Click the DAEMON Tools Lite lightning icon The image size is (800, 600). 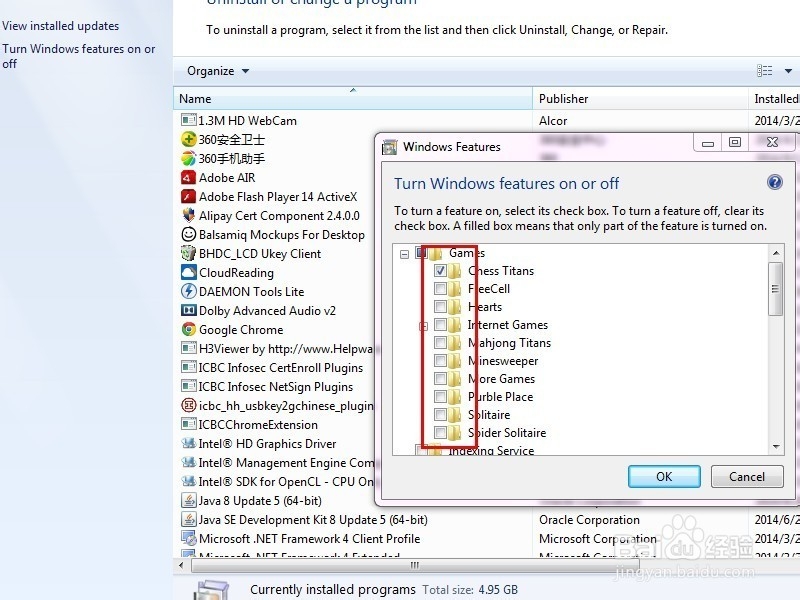(189, 291)
